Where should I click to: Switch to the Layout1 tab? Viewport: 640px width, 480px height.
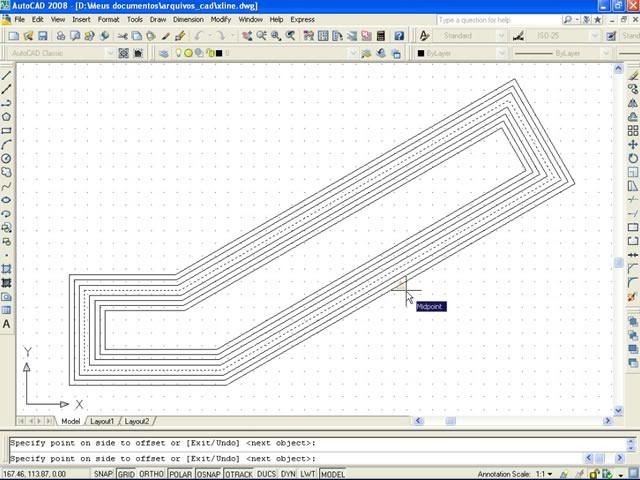tap(102, 421)
